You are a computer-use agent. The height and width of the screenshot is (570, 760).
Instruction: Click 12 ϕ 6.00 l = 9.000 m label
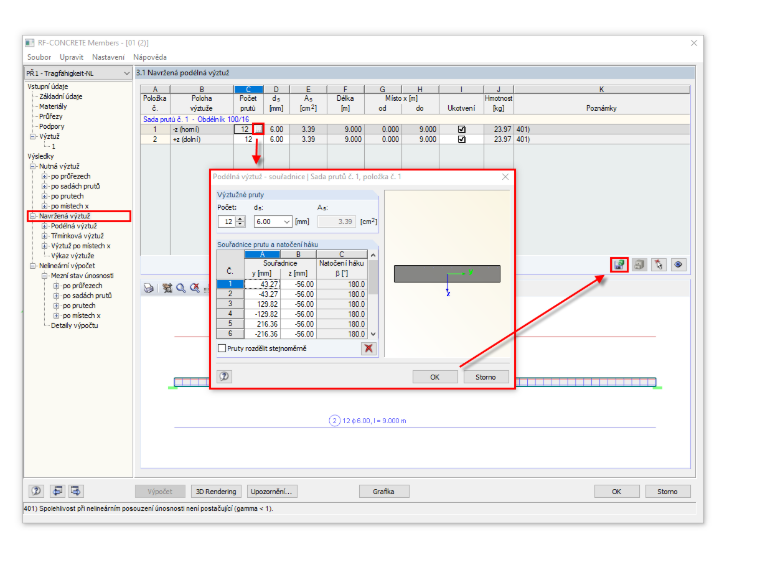coord(374,420)
